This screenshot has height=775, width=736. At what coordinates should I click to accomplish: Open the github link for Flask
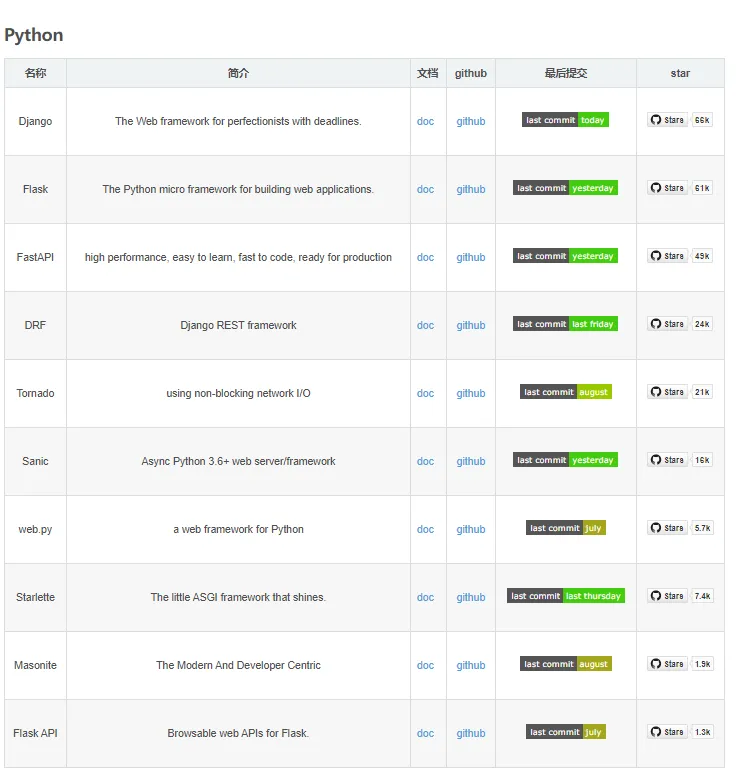[x=471, y=189]
